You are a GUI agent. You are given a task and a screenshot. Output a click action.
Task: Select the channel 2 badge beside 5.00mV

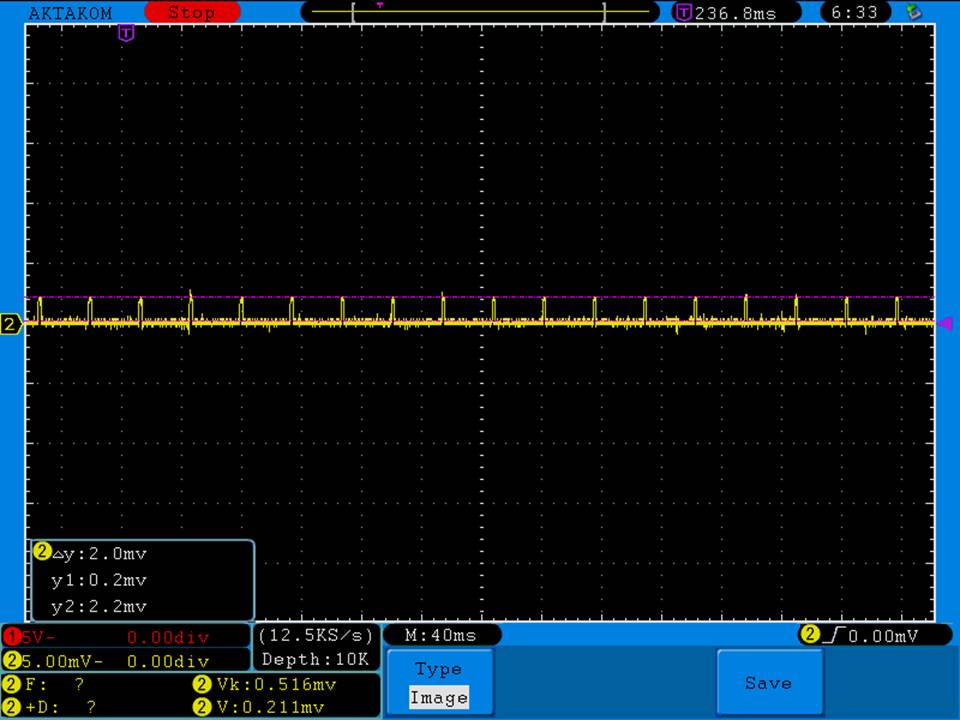[x=12, y=660]
